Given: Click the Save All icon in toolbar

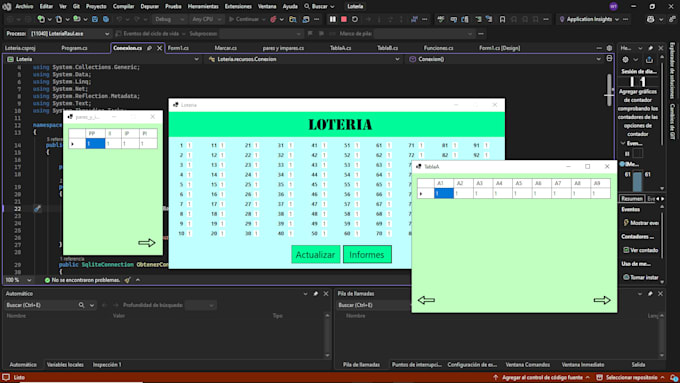Looking at the screenshot, I should (x=105, y=19).
